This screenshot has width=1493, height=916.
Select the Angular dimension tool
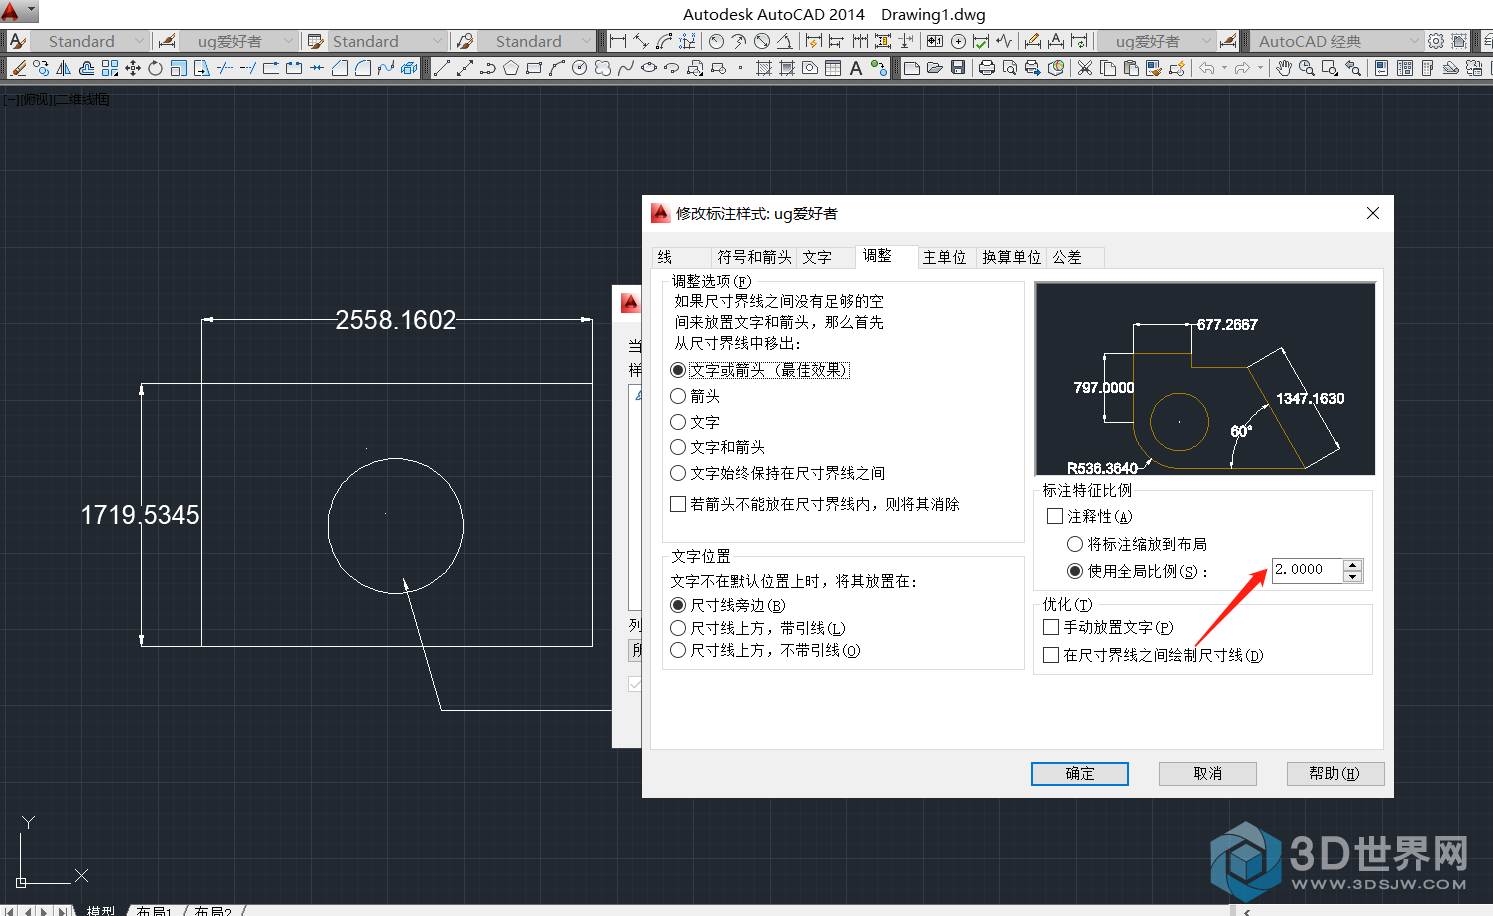pos(785,41)
